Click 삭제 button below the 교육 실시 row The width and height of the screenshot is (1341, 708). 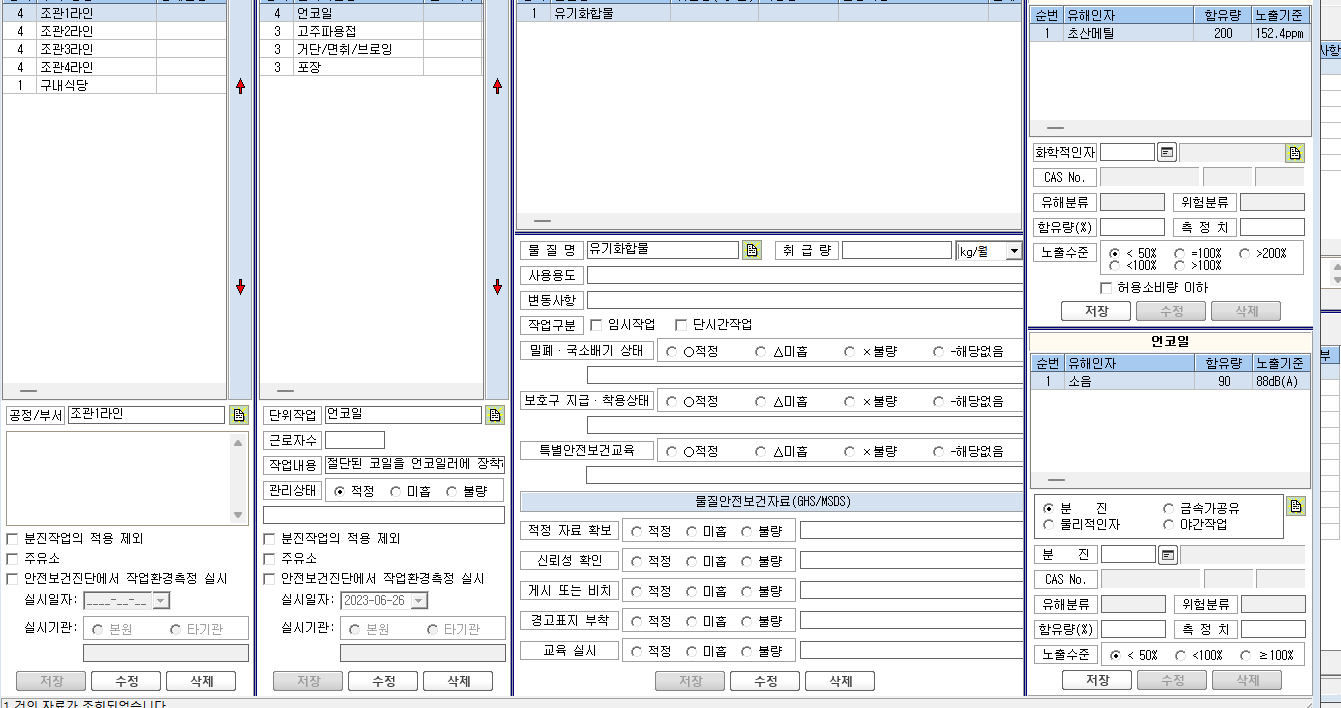click(841, 681)
